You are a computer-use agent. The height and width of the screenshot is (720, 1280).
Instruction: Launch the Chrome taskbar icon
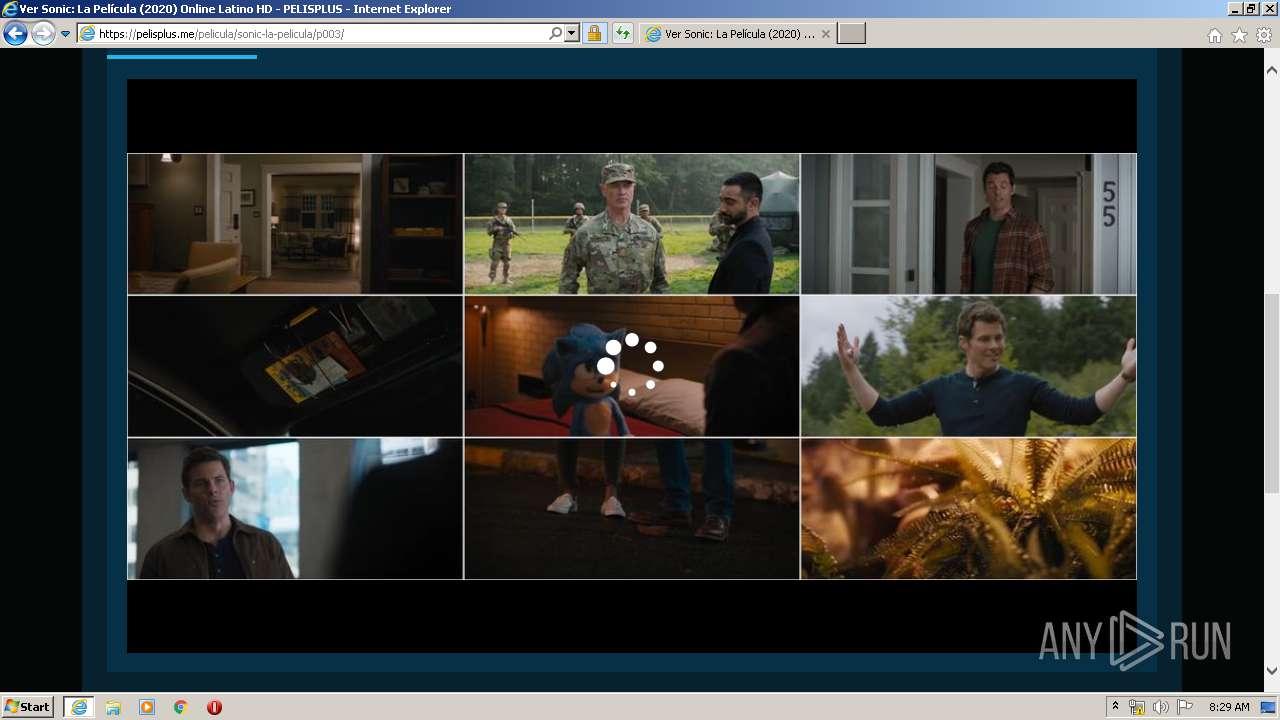tap(181, 707)
